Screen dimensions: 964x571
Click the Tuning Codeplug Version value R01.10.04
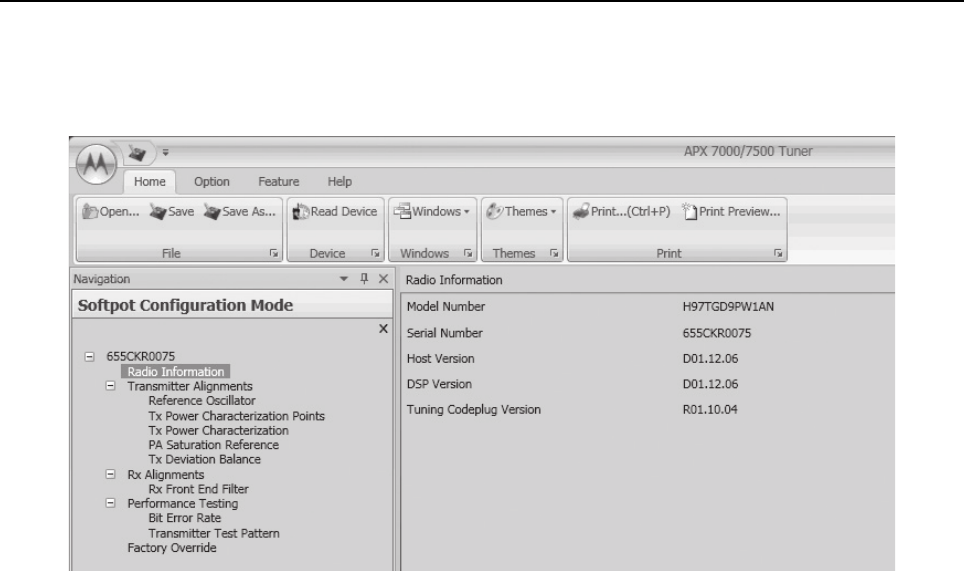pyautogui.click(x=710, y=409)
